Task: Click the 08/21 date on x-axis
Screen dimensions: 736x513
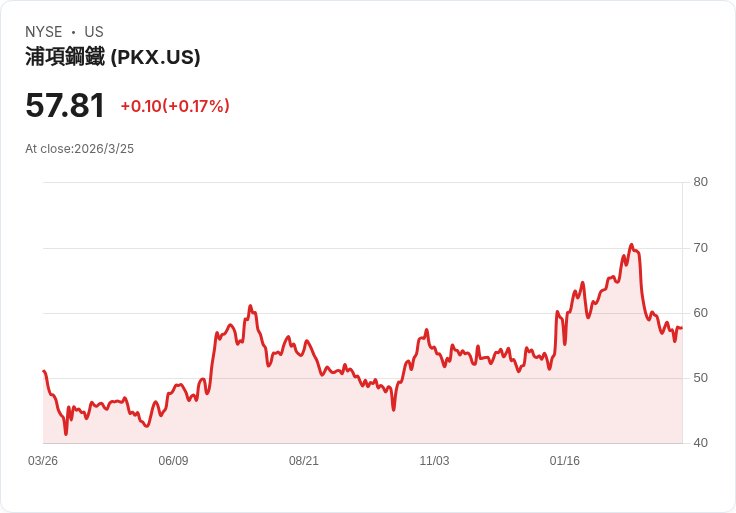Action: click(x=304, y=461)
